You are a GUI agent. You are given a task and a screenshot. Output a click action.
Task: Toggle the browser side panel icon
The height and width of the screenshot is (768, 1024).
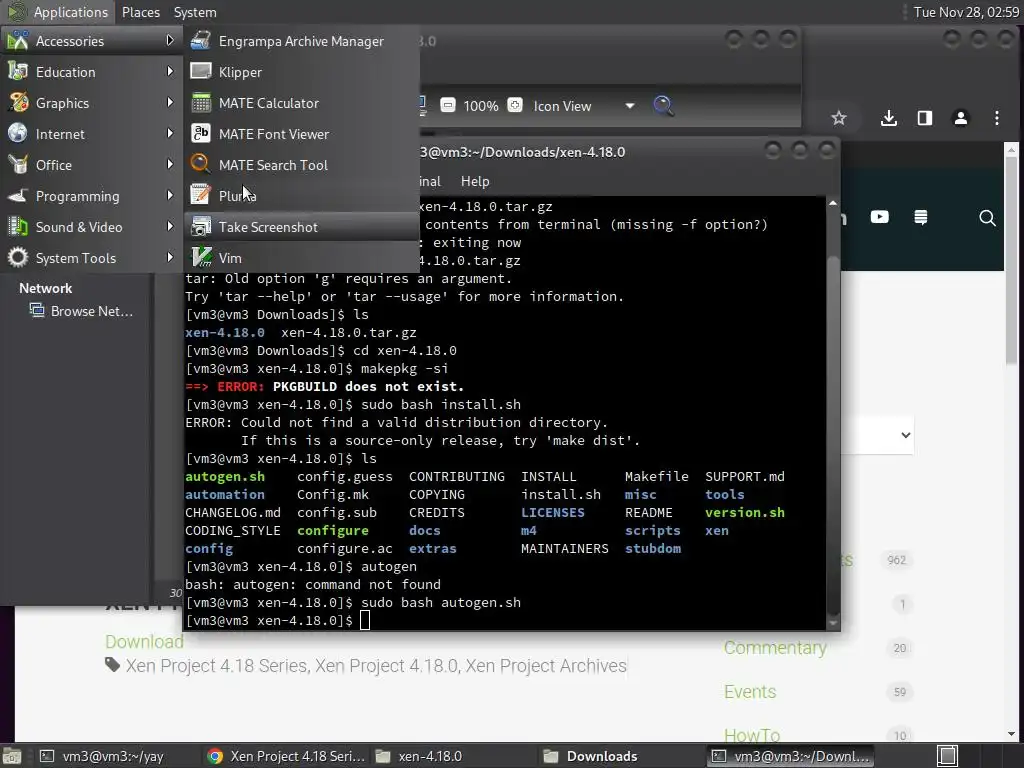tap(925, 118)
